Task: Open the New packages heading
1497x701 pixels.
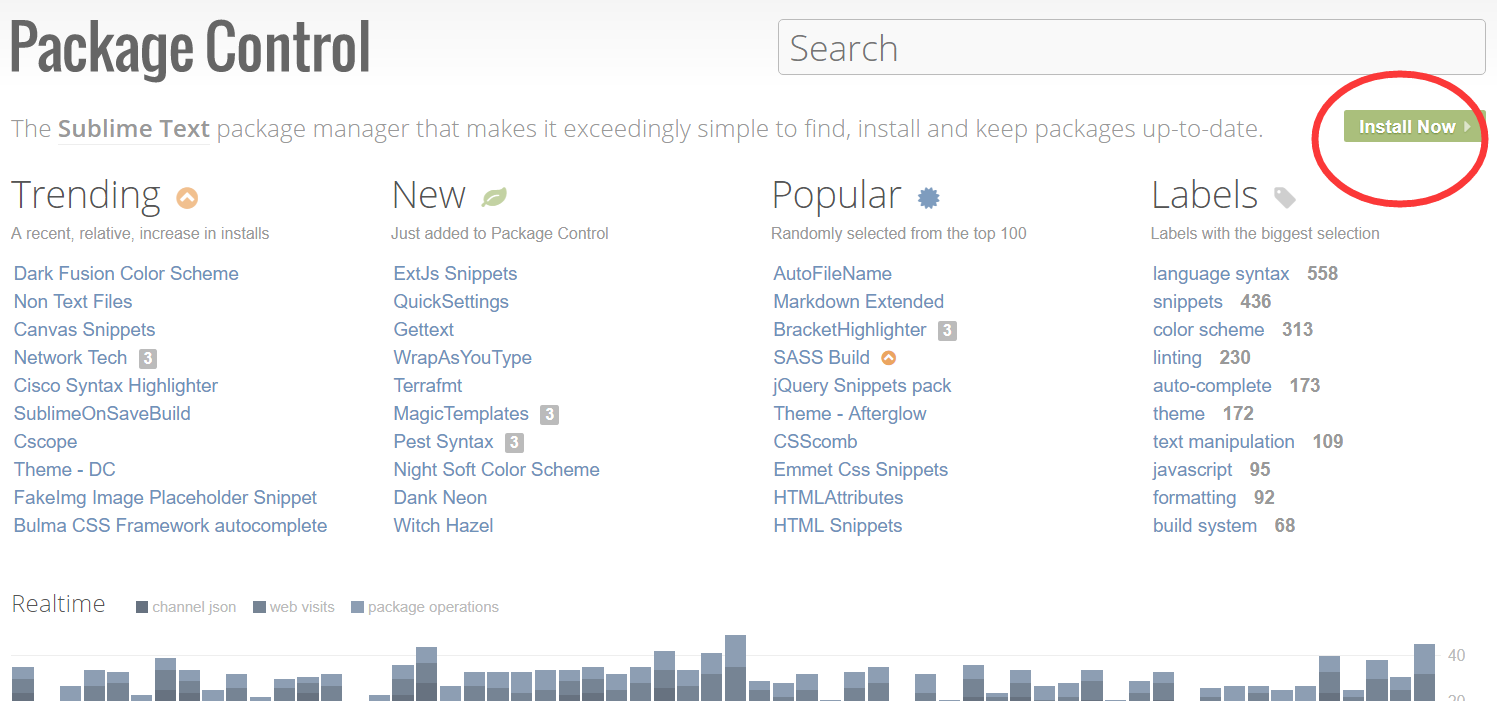Action: 429,195
